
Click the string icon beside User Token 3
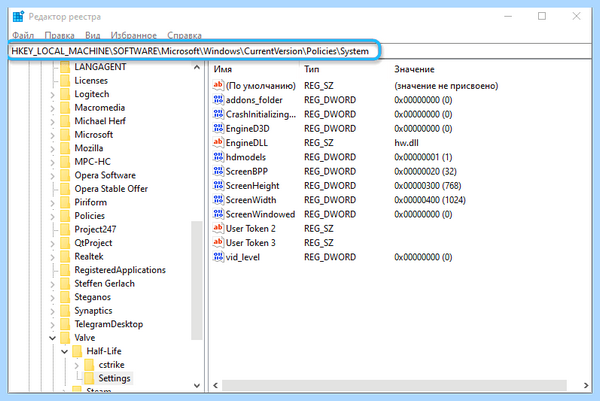[x=218, y=242]
